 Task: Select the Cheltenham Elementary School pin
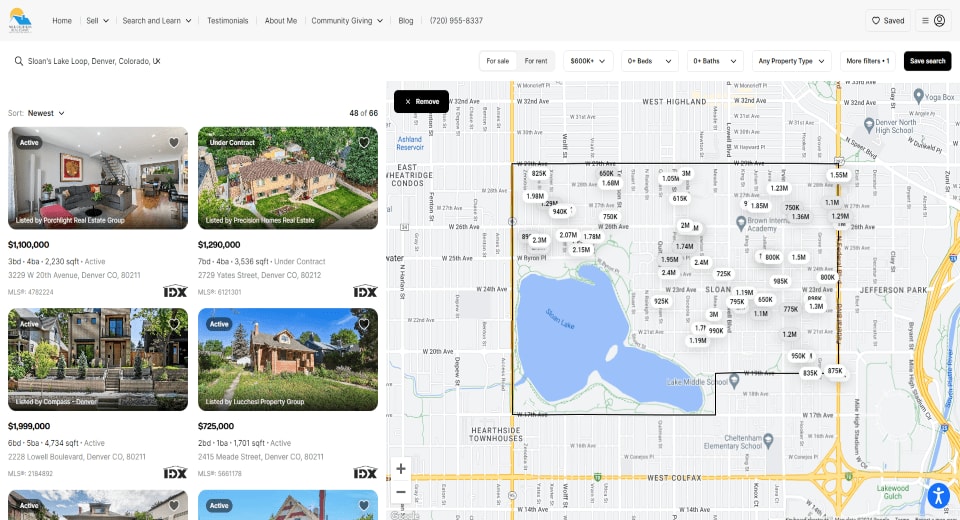point(768,440)
